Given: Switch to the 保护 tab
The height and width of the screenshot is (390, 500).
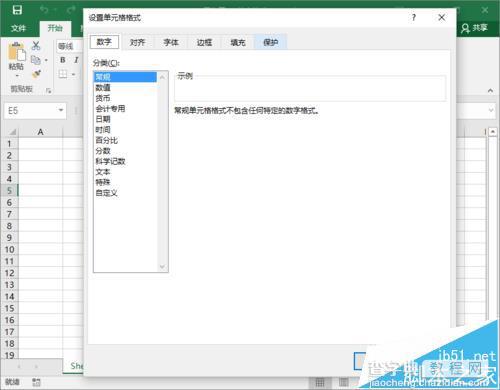Looking at the screenshot, I should click(271, 43).
